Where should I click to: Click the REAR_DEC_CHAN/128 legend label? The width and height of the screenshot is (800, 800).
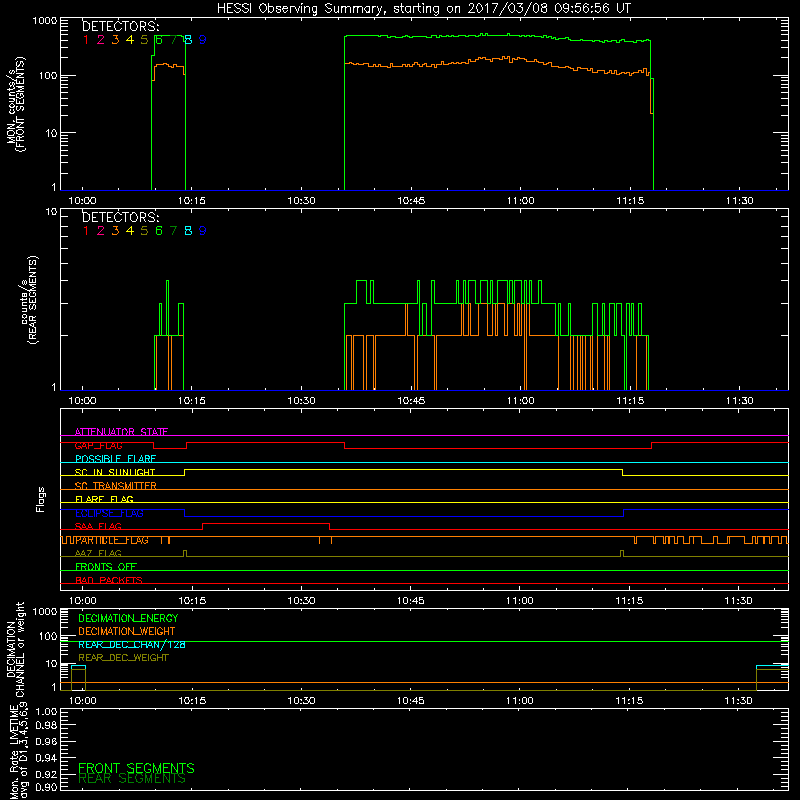tap(132, 644)
